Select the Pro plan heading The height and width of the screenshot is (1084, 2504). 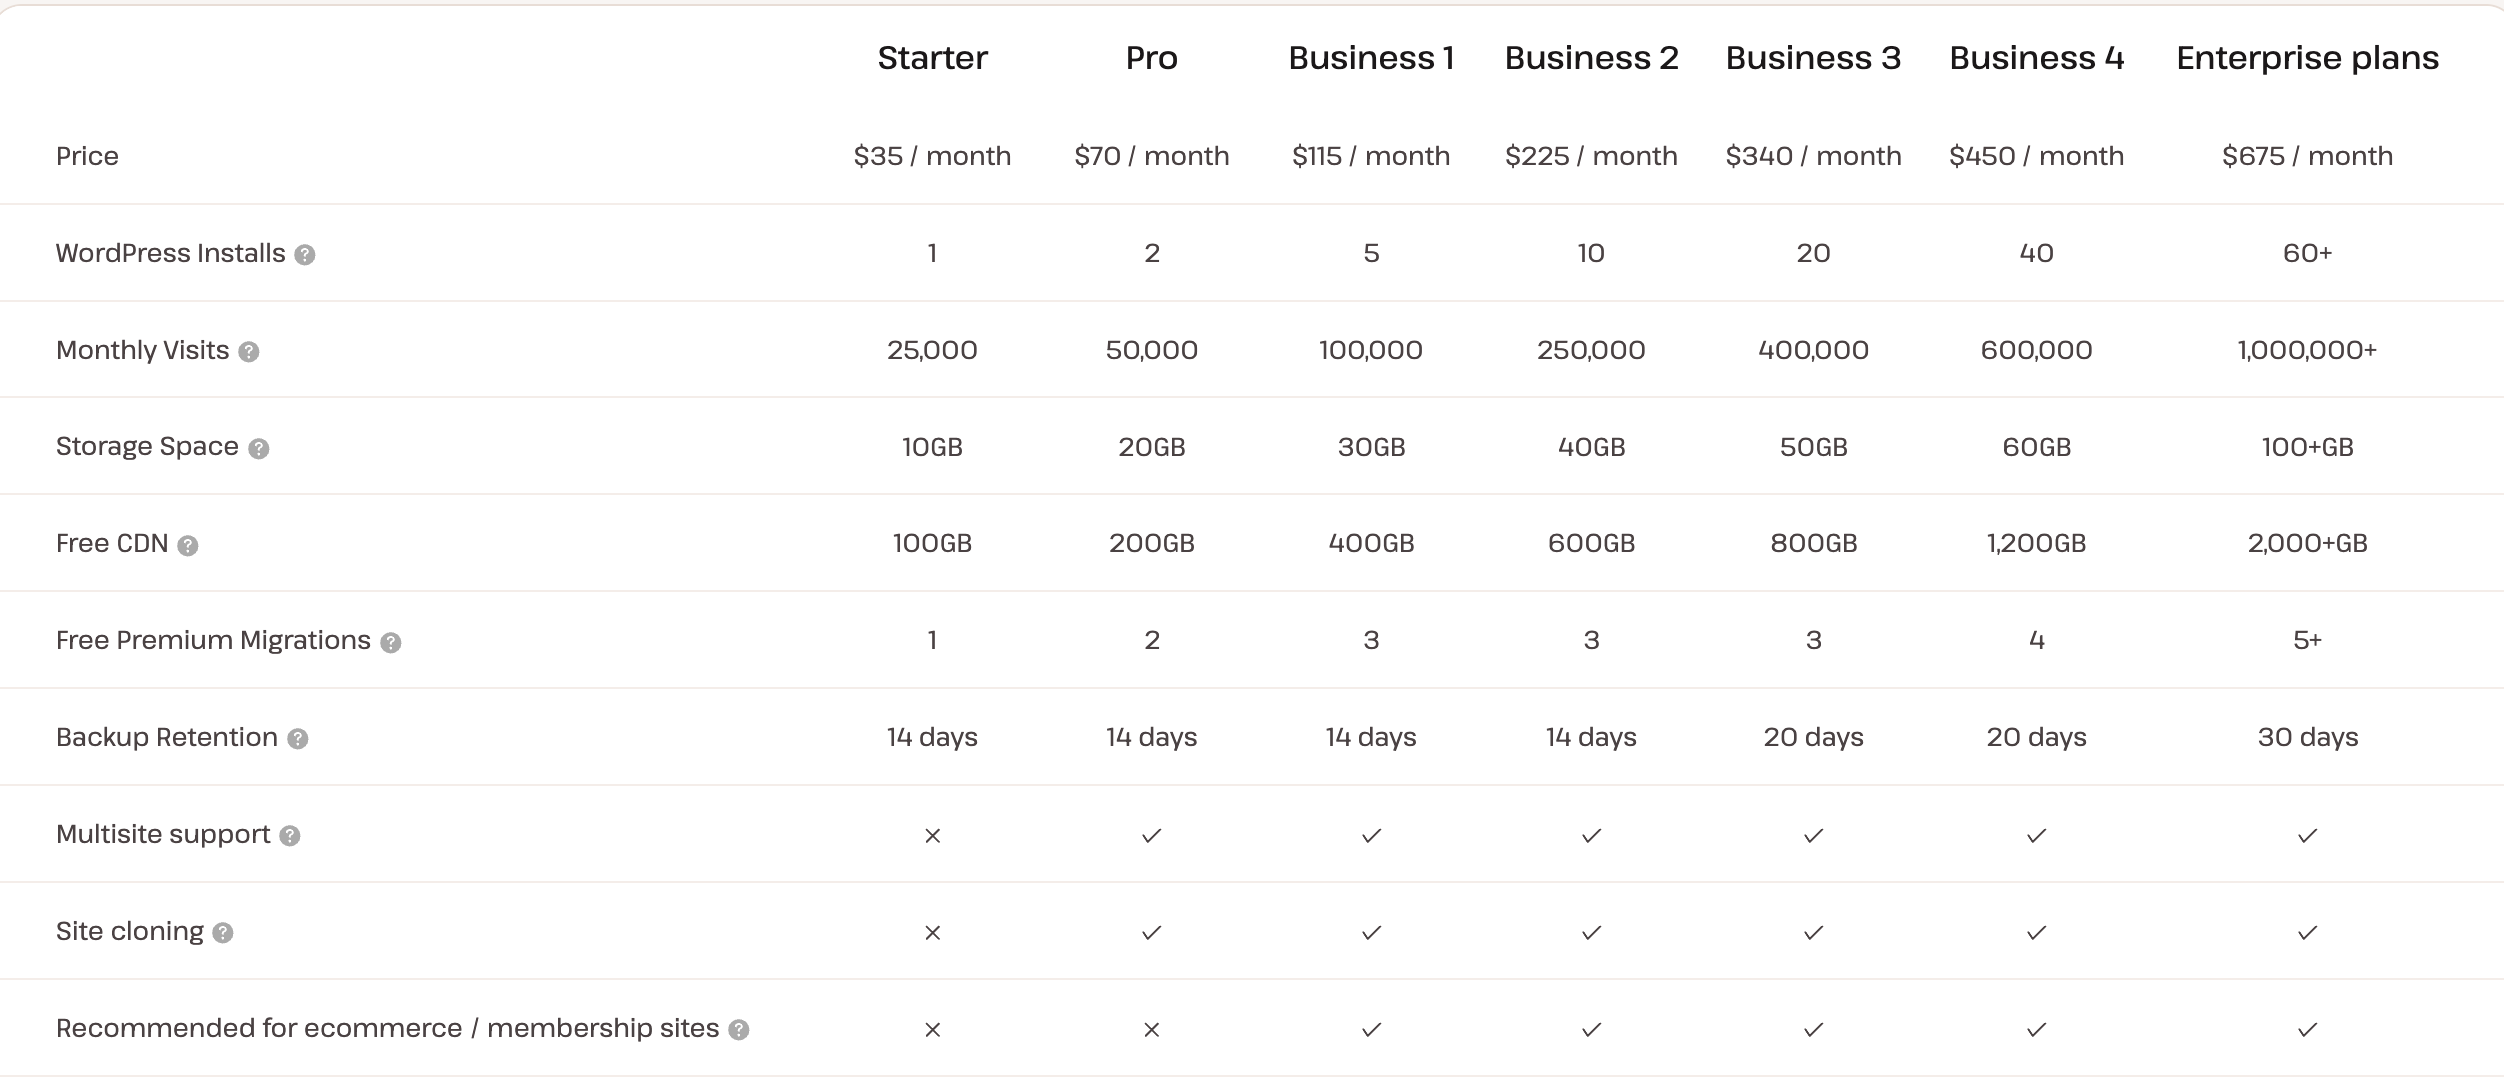click(x=1151, y=58)
